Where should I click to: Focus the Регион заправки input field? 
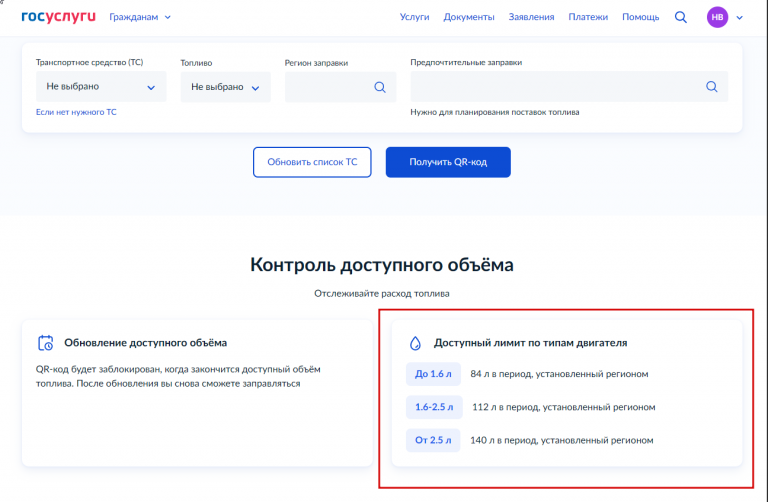coord(340,87)
